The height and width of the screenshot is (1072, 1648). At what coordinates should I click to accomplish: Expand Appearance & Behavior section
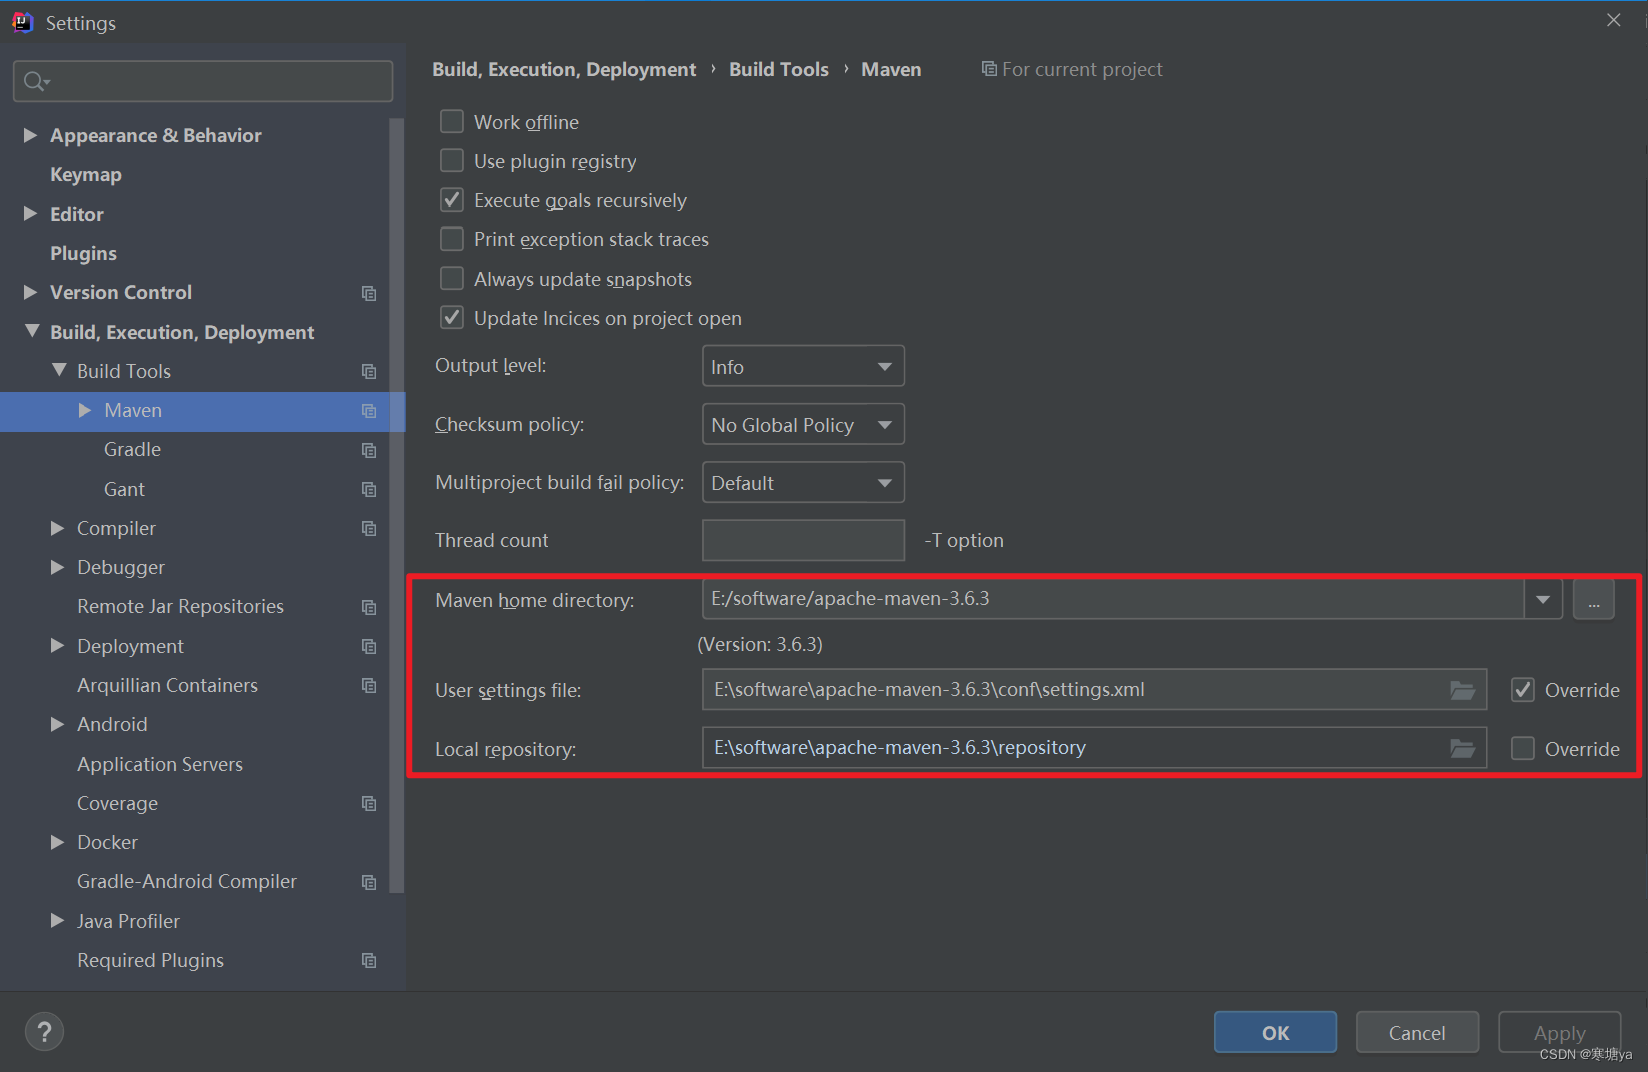[x=30, y=135]
